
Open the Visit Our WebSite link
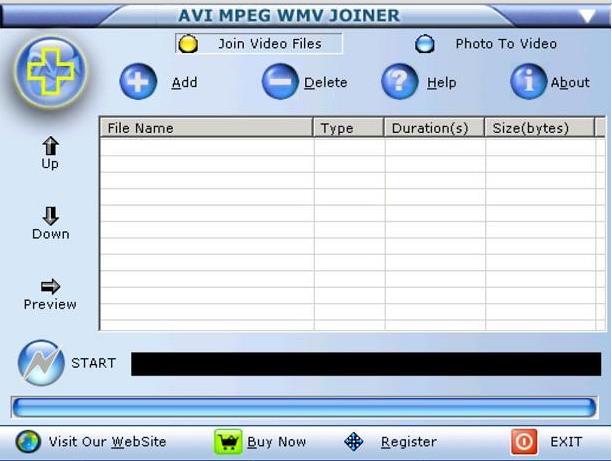[x=107, y=442]
